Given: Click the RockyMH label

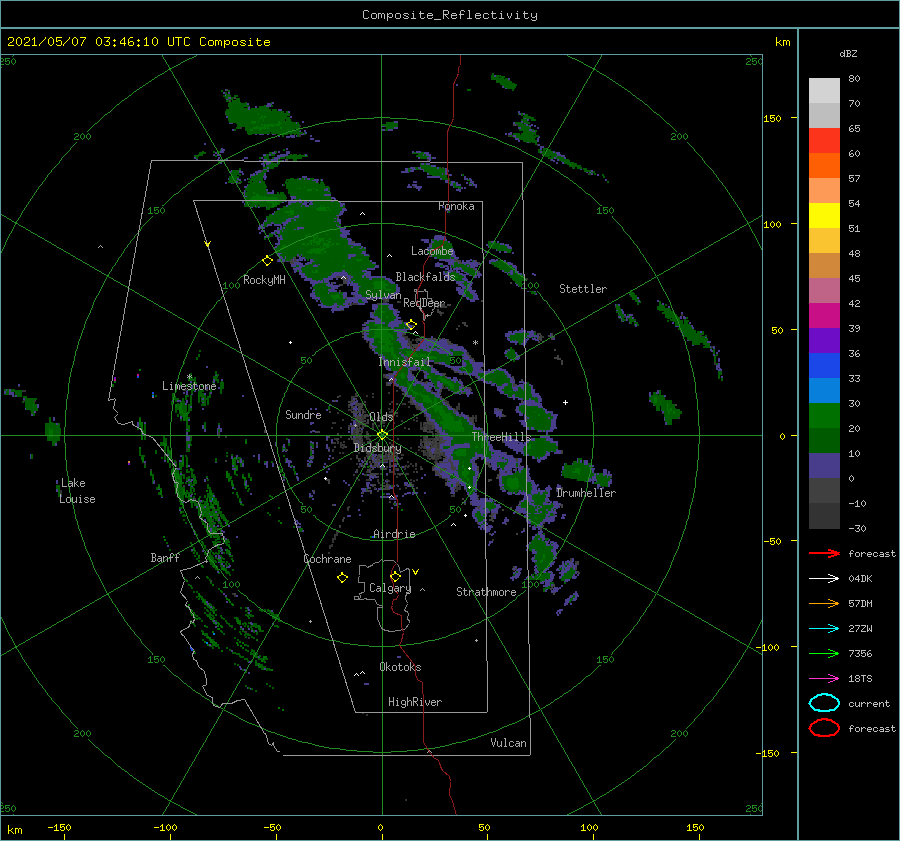Looking at the screenshot, I should (264, 280).
